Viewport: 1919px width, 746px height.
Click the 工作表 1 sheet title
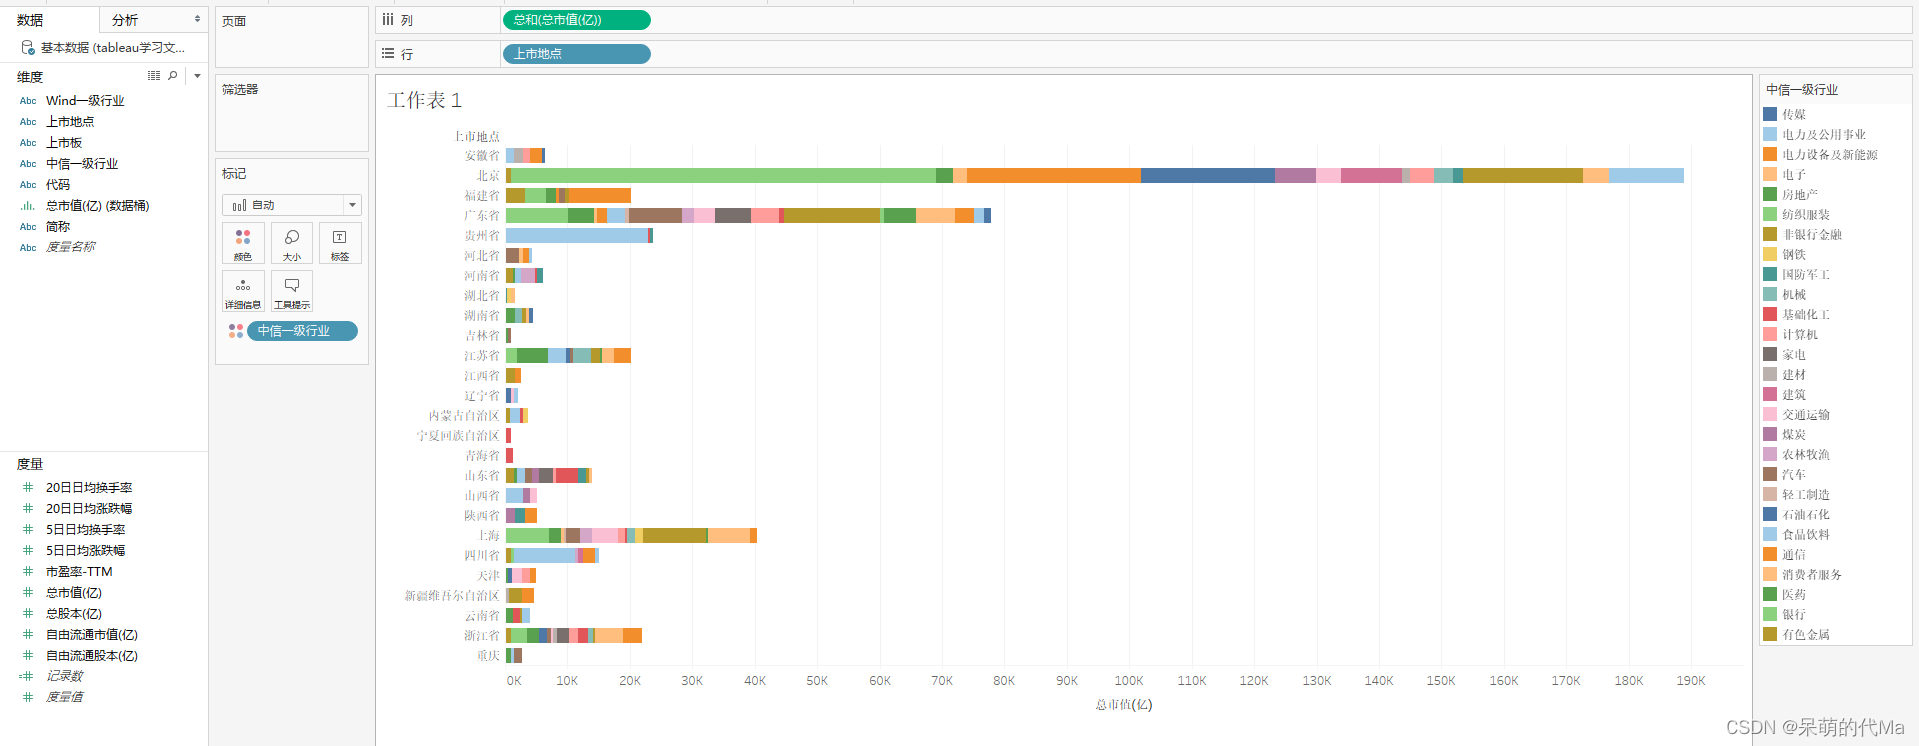click(425, 100)
